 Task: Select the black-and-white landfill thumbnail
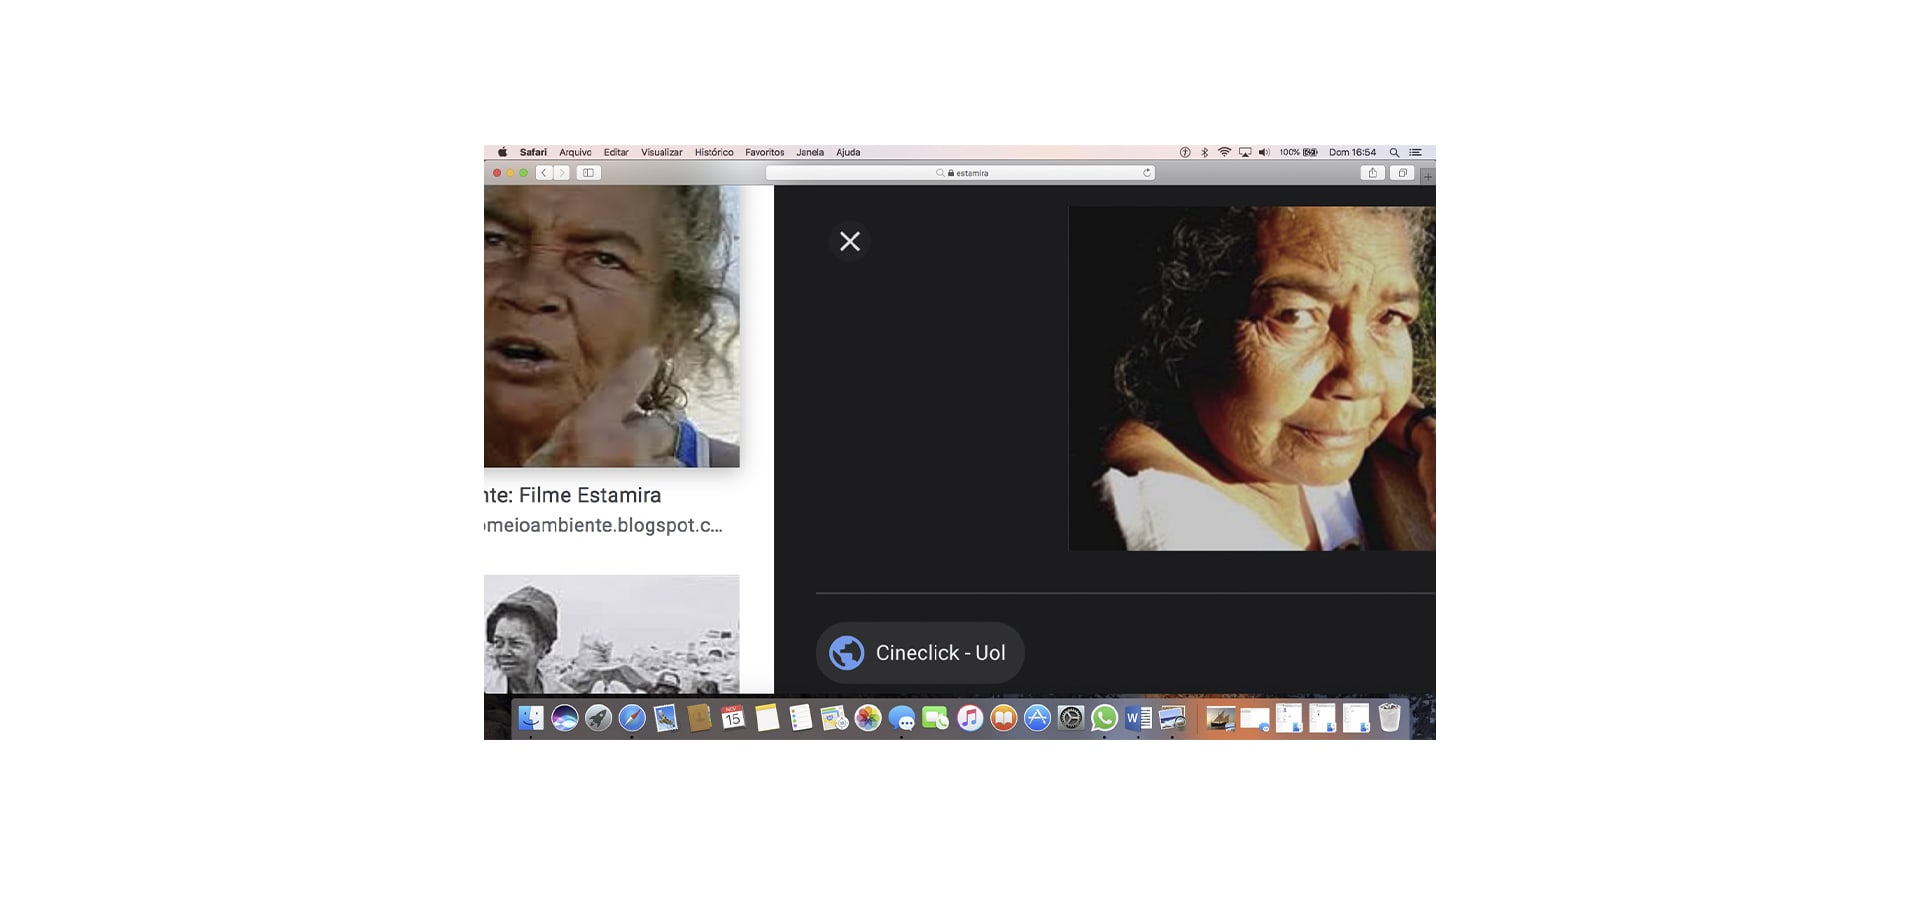612,634
